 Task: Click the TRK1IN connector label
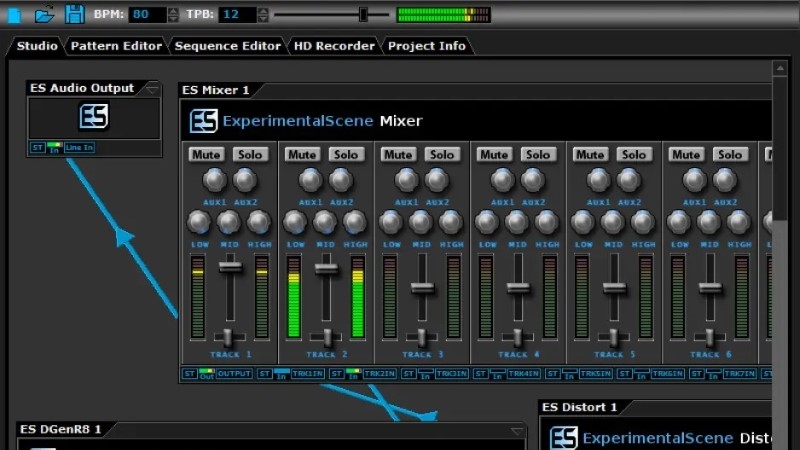click(308, 373)
